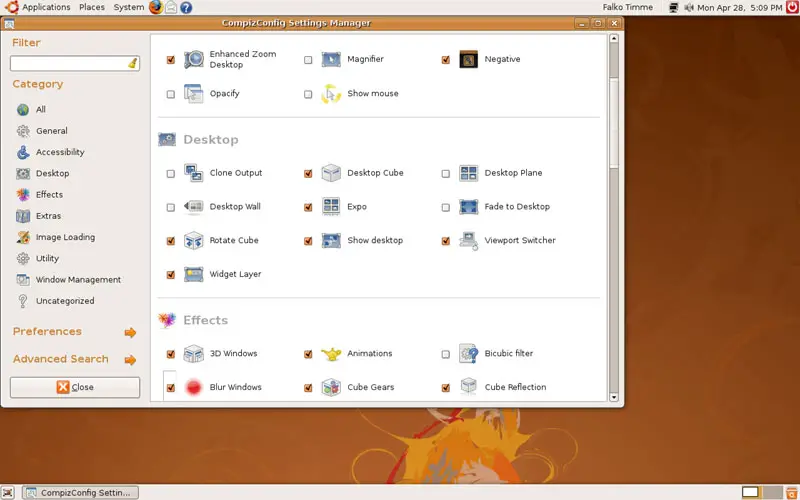The height and width of the screenshot is (500, 800).
Task: Click the CompizConfig taskbar window button
Action: (x=81, y=492)
